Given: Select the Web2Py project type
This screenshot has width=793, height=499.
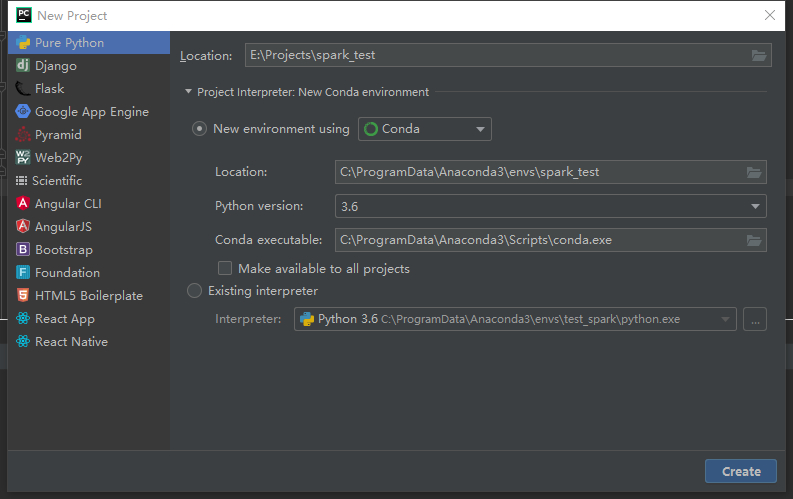Looking at the screenshot, I should click(x=89, y=158).
